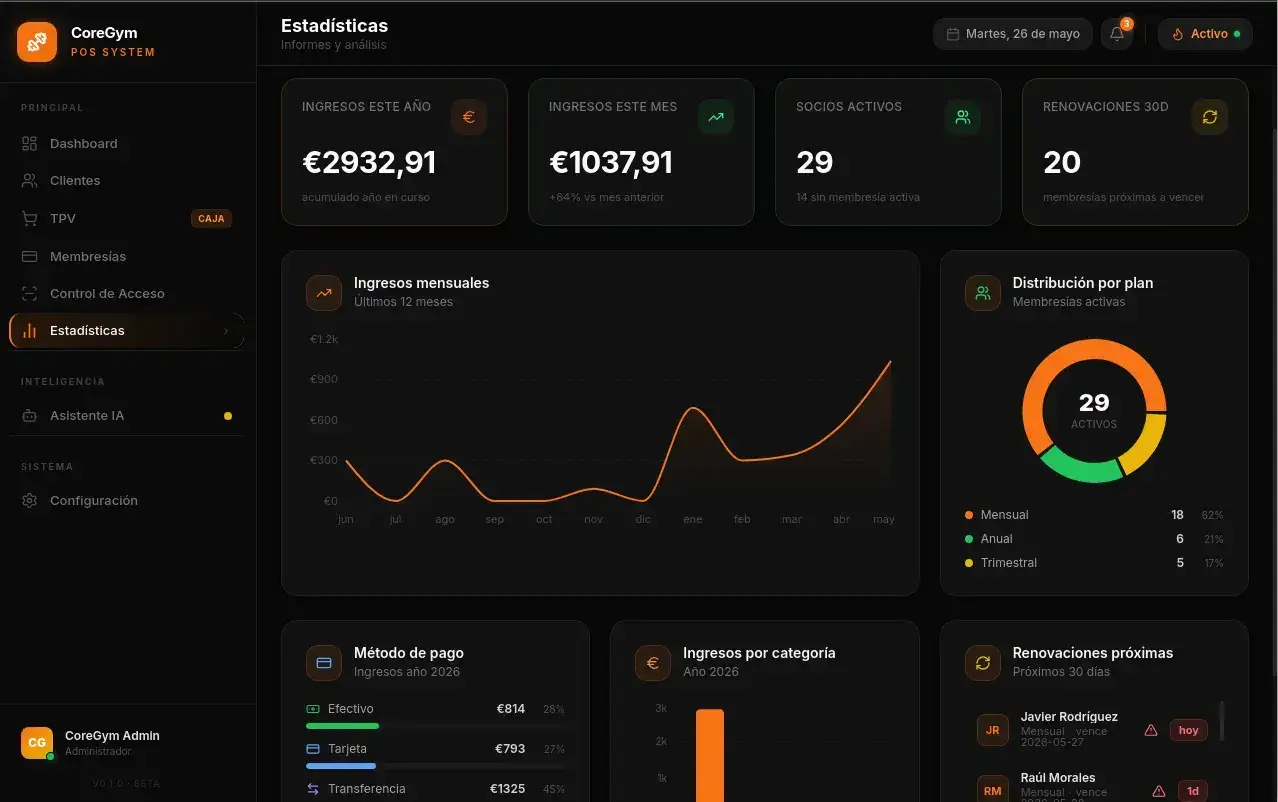Navigate to Control de Acceso
The image size is (1278, 802).
tap(126, 293)
